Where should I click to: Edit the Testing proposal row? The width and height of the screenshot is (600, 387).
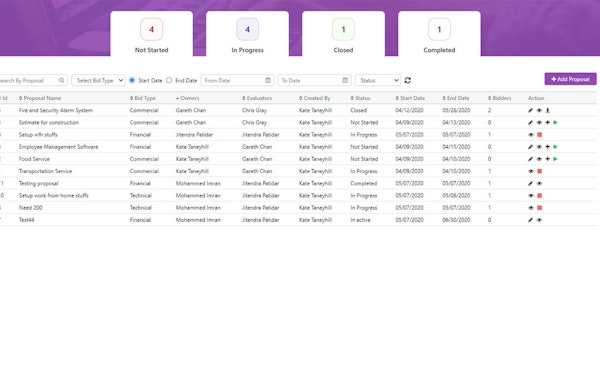tap(530, 183)
